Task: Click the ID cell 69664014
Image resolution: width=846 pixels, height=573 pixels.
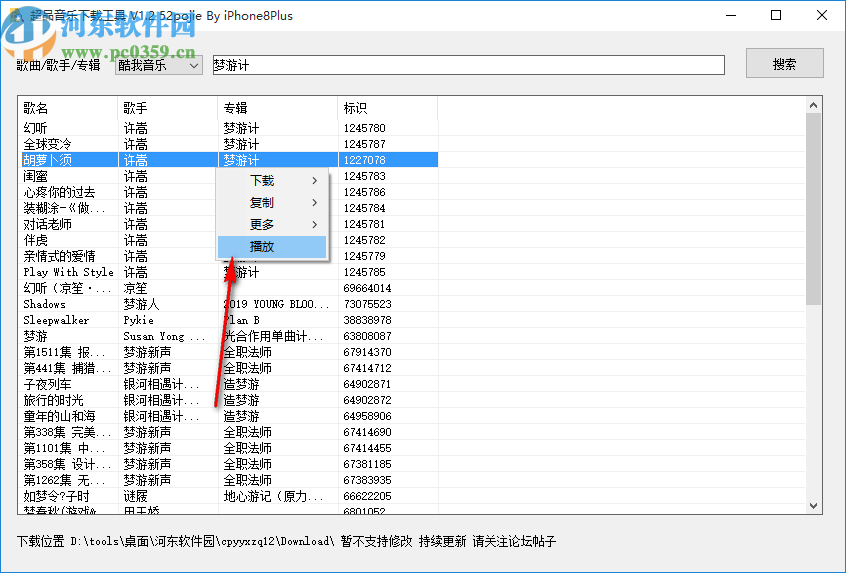Action: tap(367, 289)
